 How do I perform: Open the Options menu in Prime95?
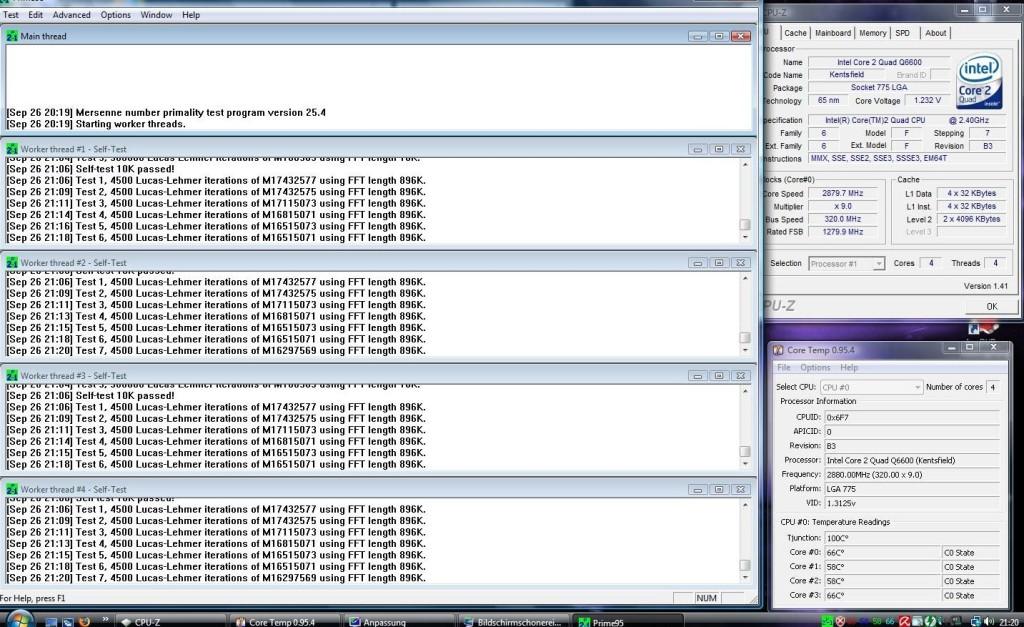[116, 14]
